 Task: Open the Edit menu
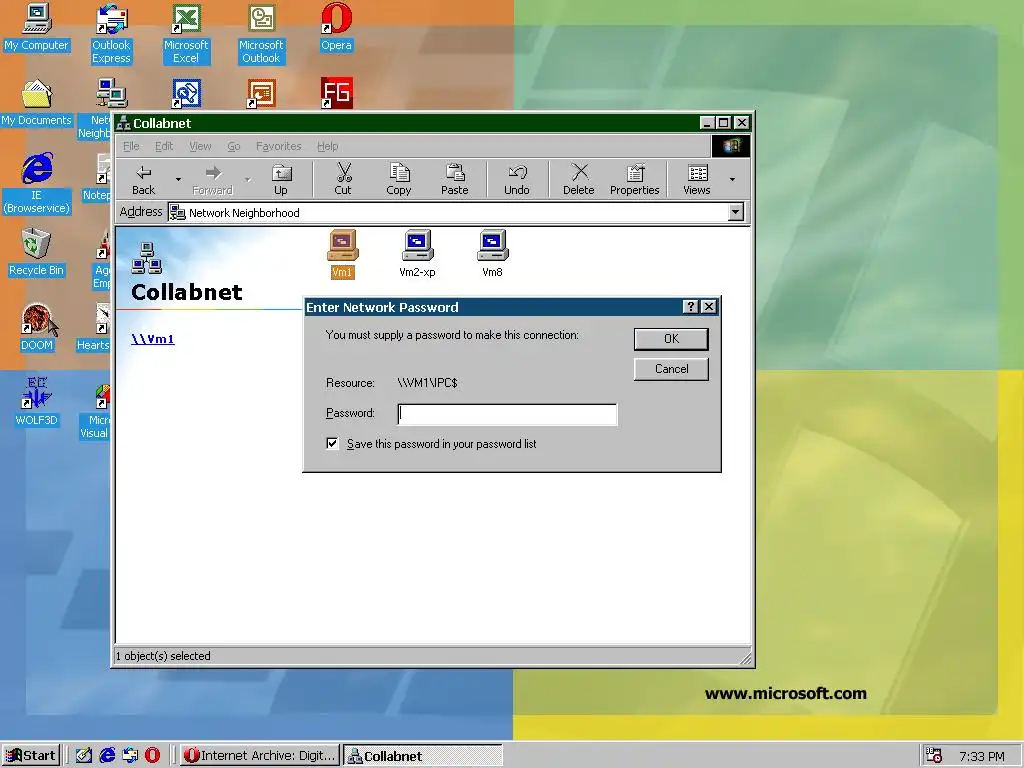tap(164, 146)
